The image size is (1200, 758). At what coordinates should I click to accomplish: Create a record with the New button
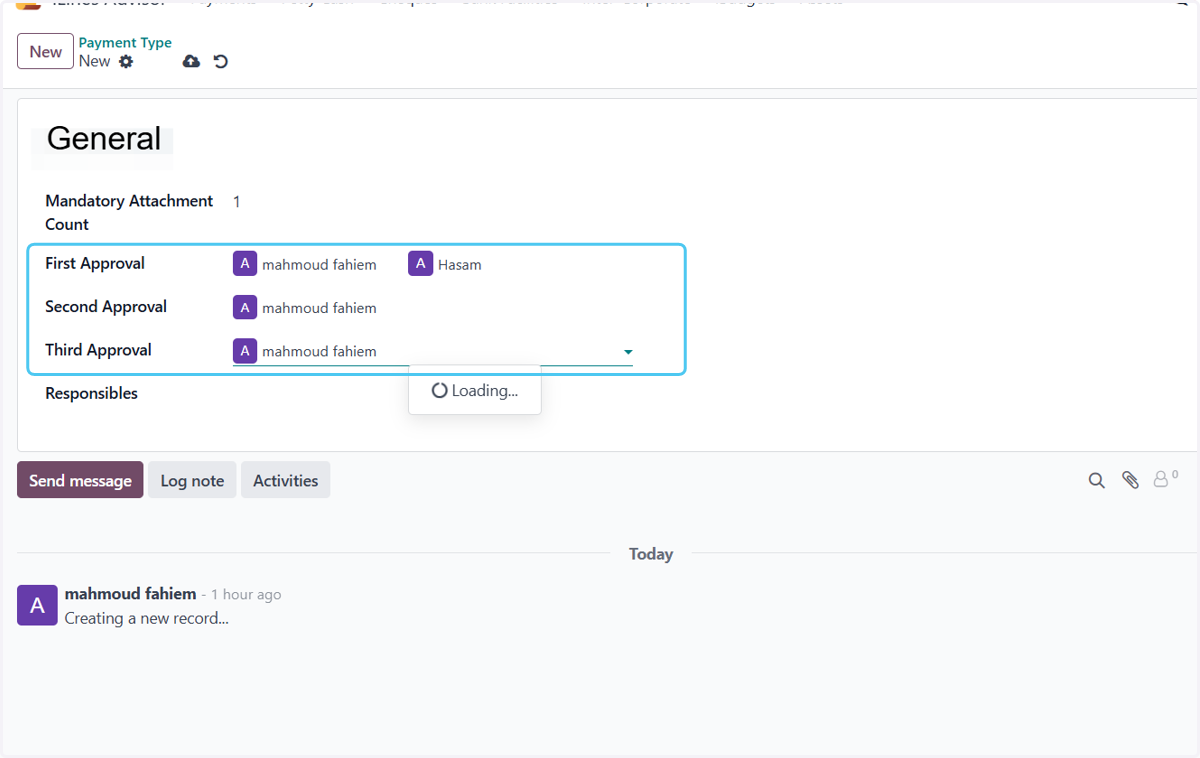pos(45,52)
